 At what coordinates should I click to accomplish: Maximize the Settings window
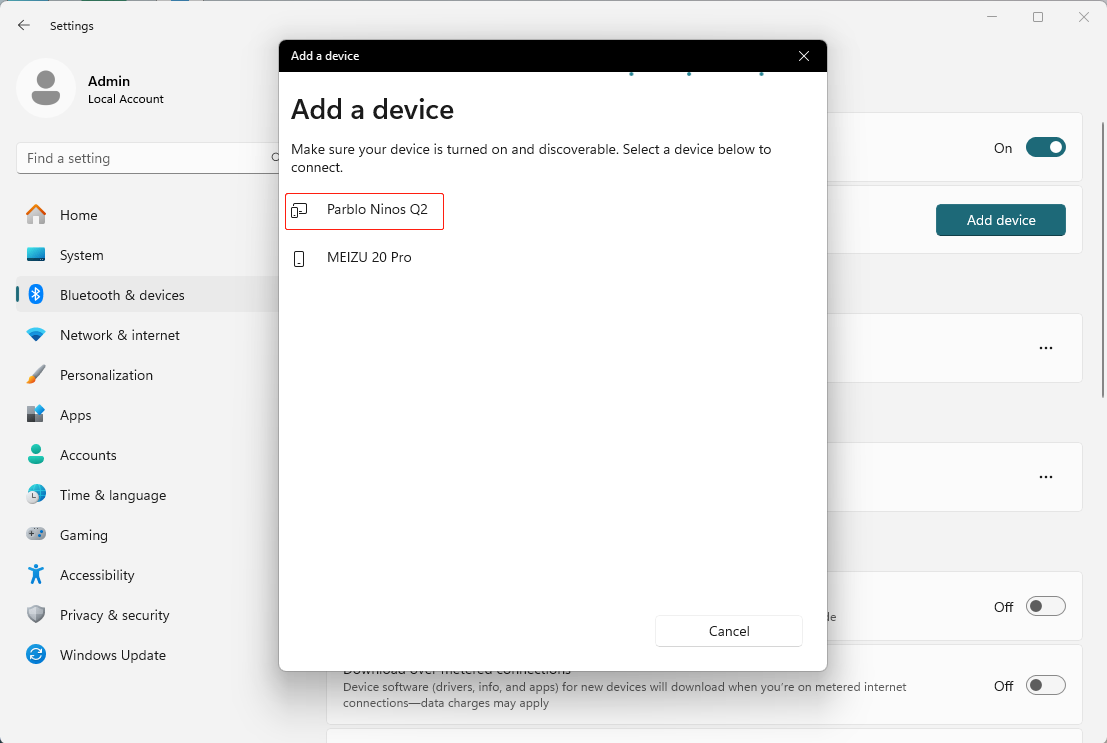pyautogui.click(x=1038, y=17)
